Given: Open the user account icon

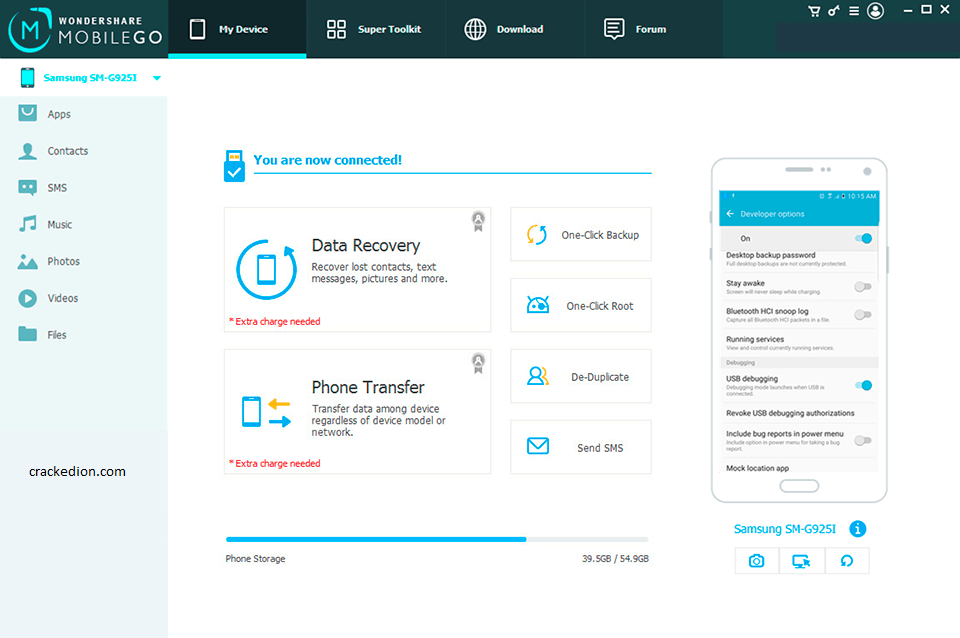Looking at the screenshot, I should click(876, 11).
